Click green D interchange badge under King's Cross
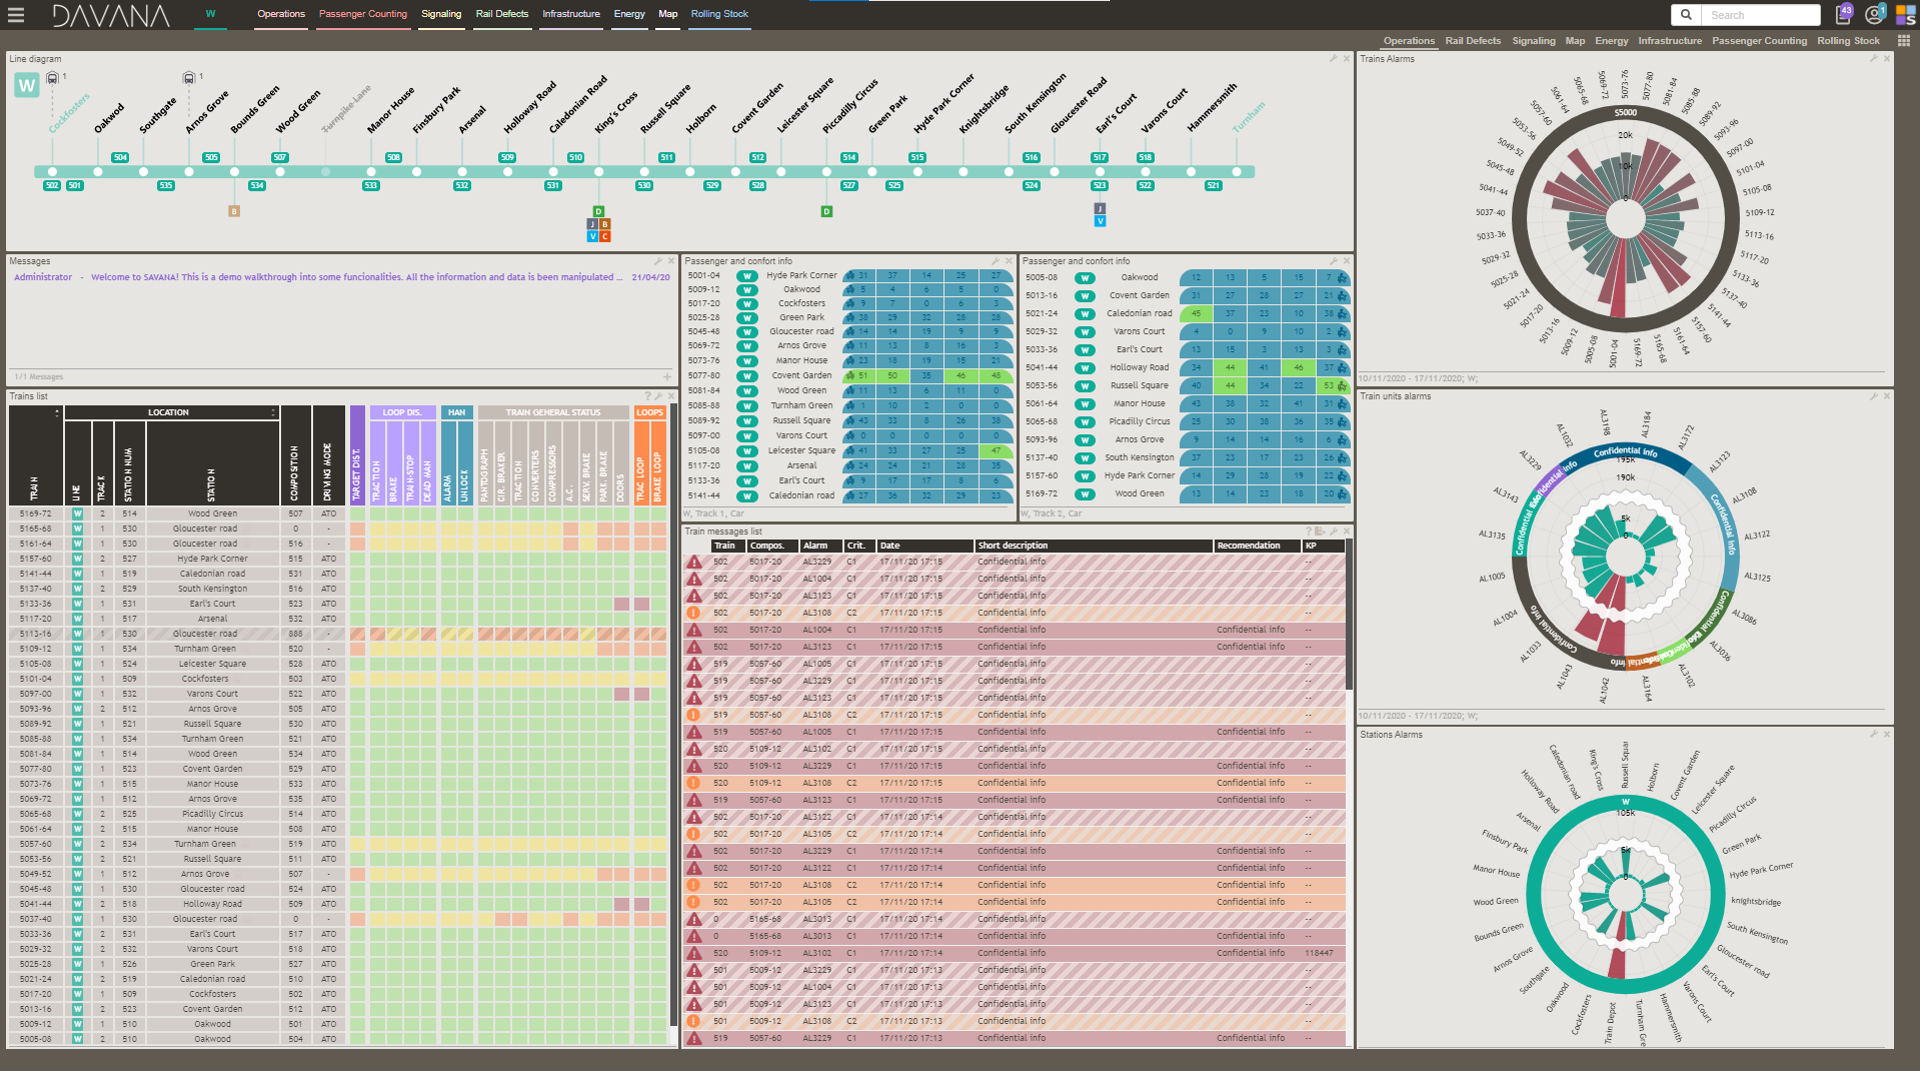This screenshot has height=1071, width=1920. click(x=599, y=211)
